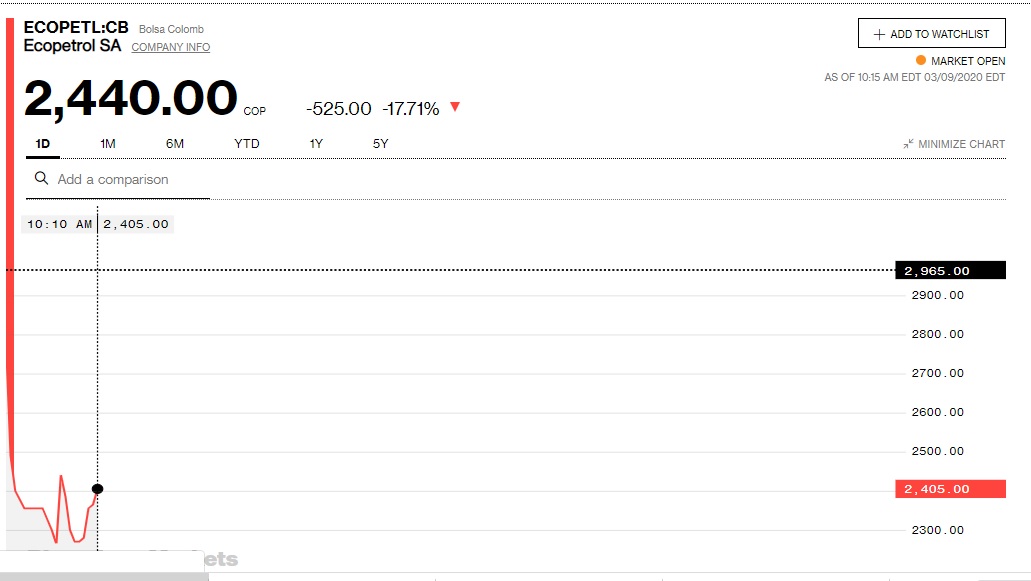Display the 5Y chart range

[380, 144]
